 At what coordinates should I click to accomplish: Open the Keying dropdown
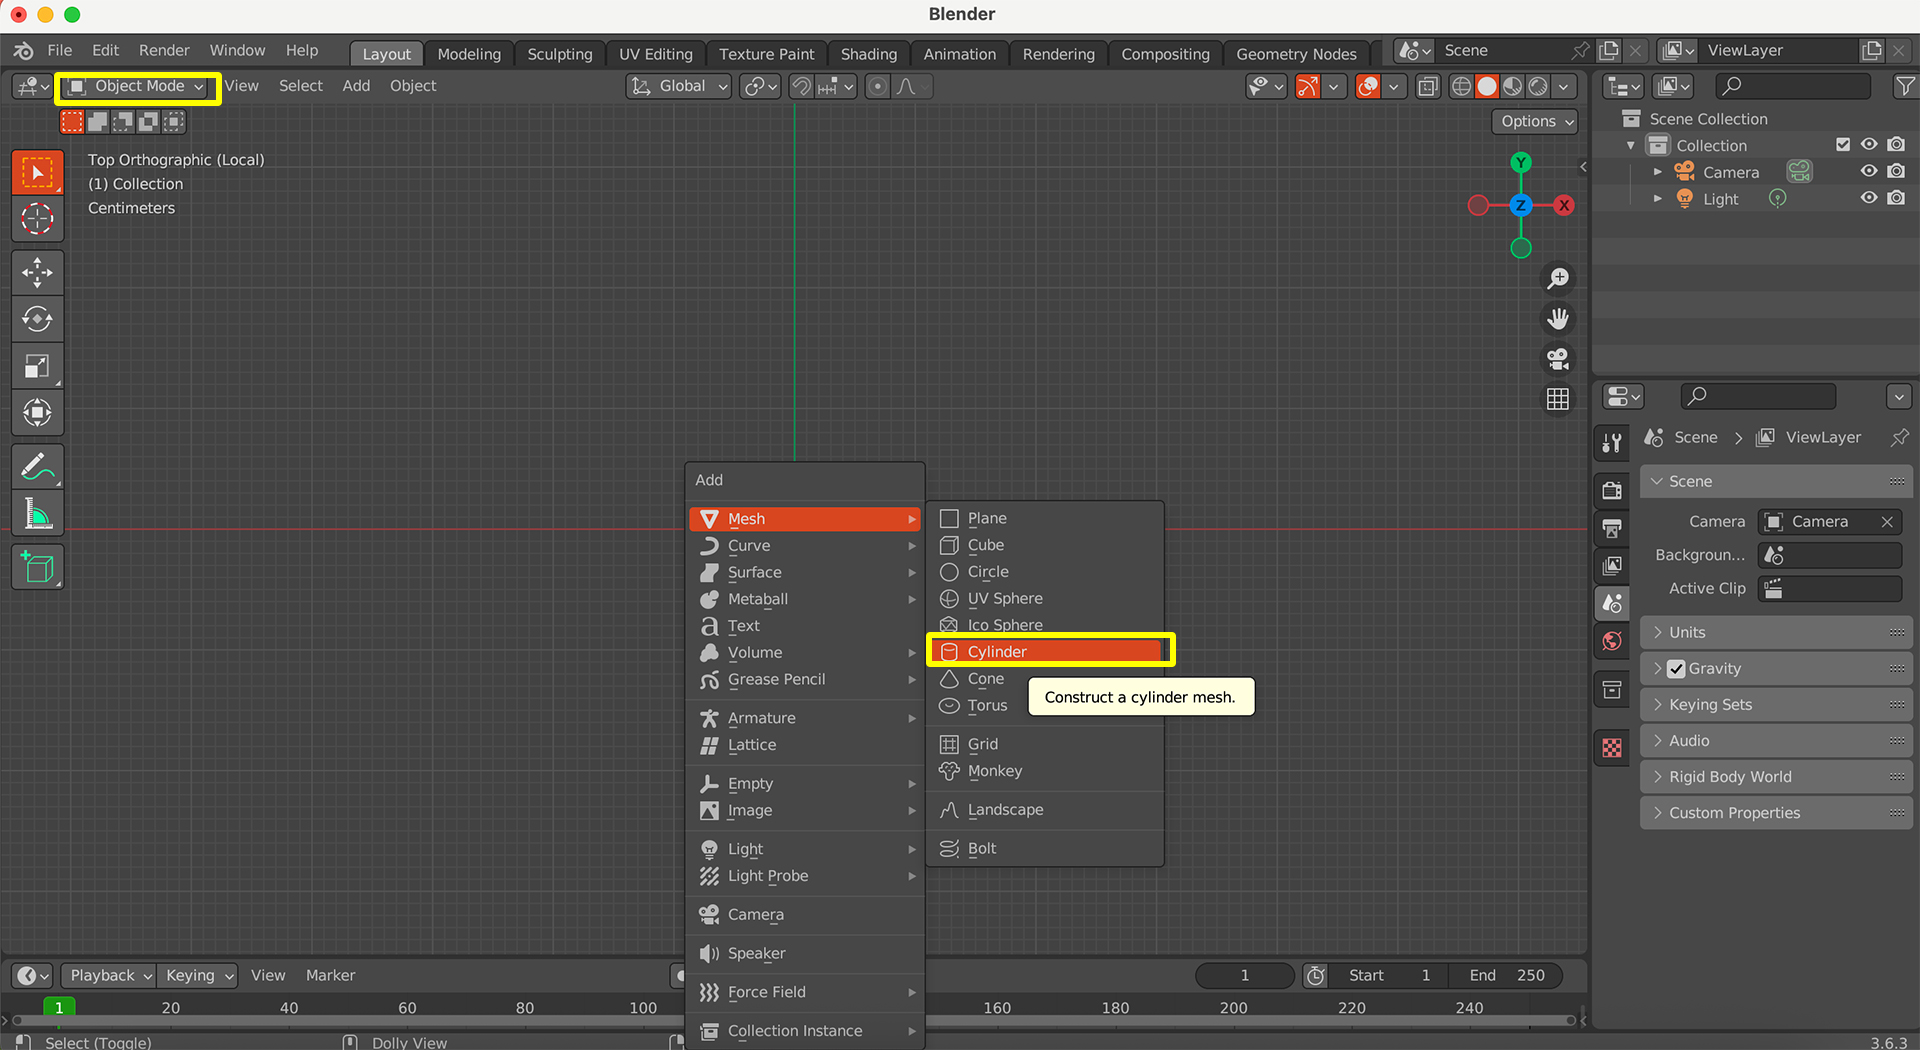[198, 975]
